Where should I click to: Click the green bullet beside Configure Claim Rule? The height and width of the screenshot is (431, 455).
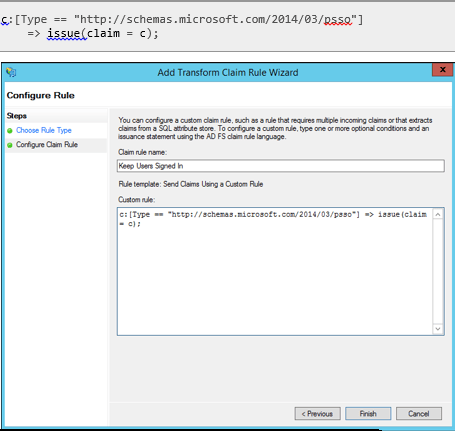point(10,145)
